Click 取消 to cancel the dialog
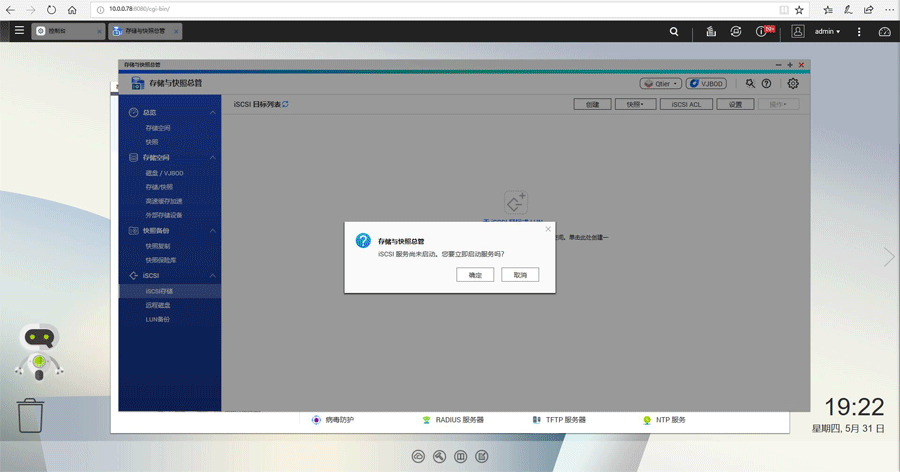The image size is (900, 472). (x=520, y=274)
